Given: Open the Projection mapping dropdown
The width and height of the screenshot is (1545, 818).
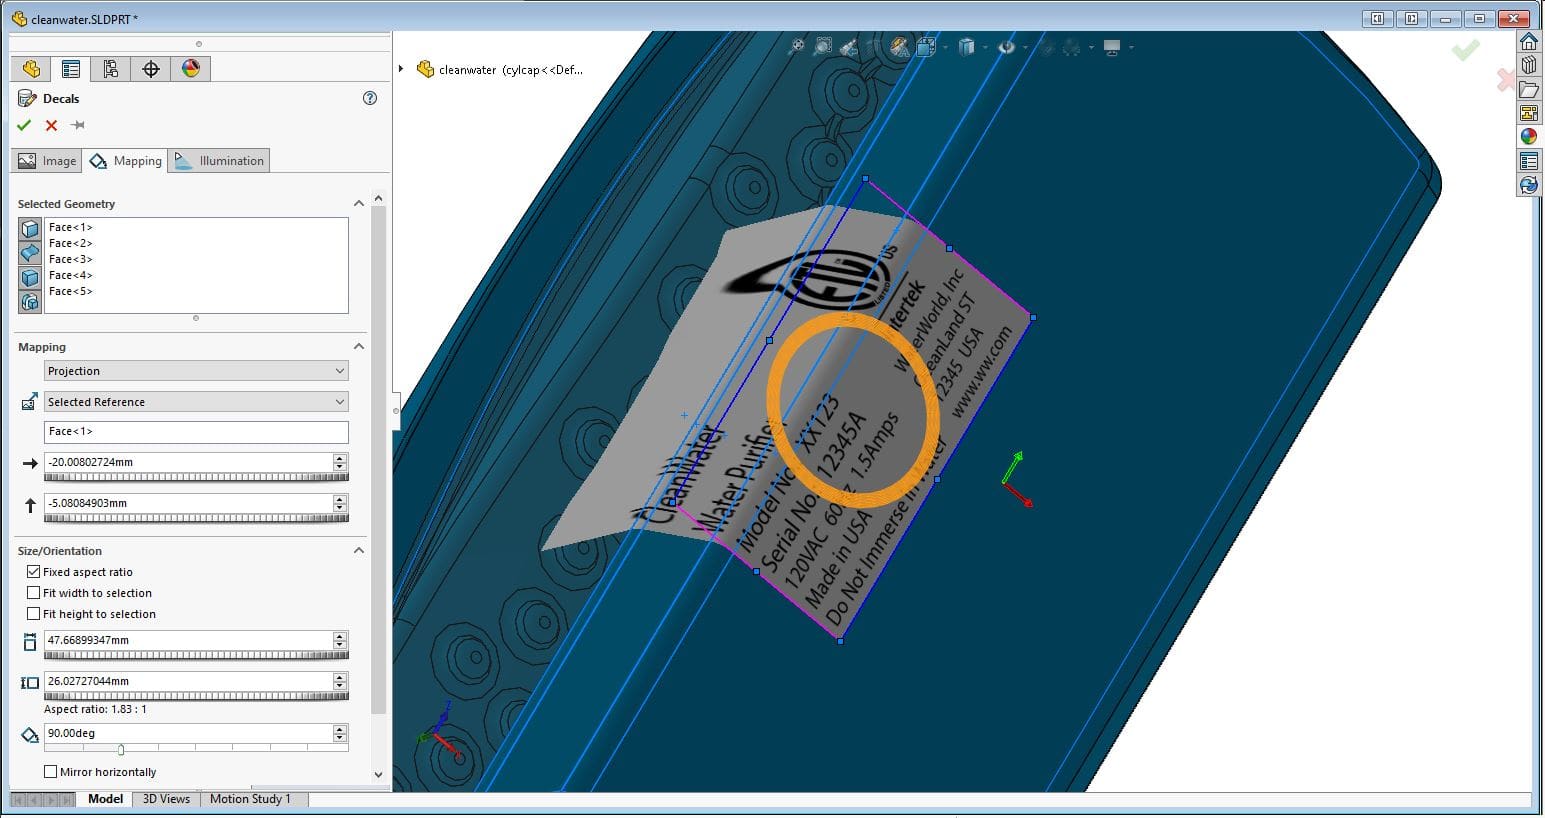Looking at the screenshot, I should tap(340, 370).
